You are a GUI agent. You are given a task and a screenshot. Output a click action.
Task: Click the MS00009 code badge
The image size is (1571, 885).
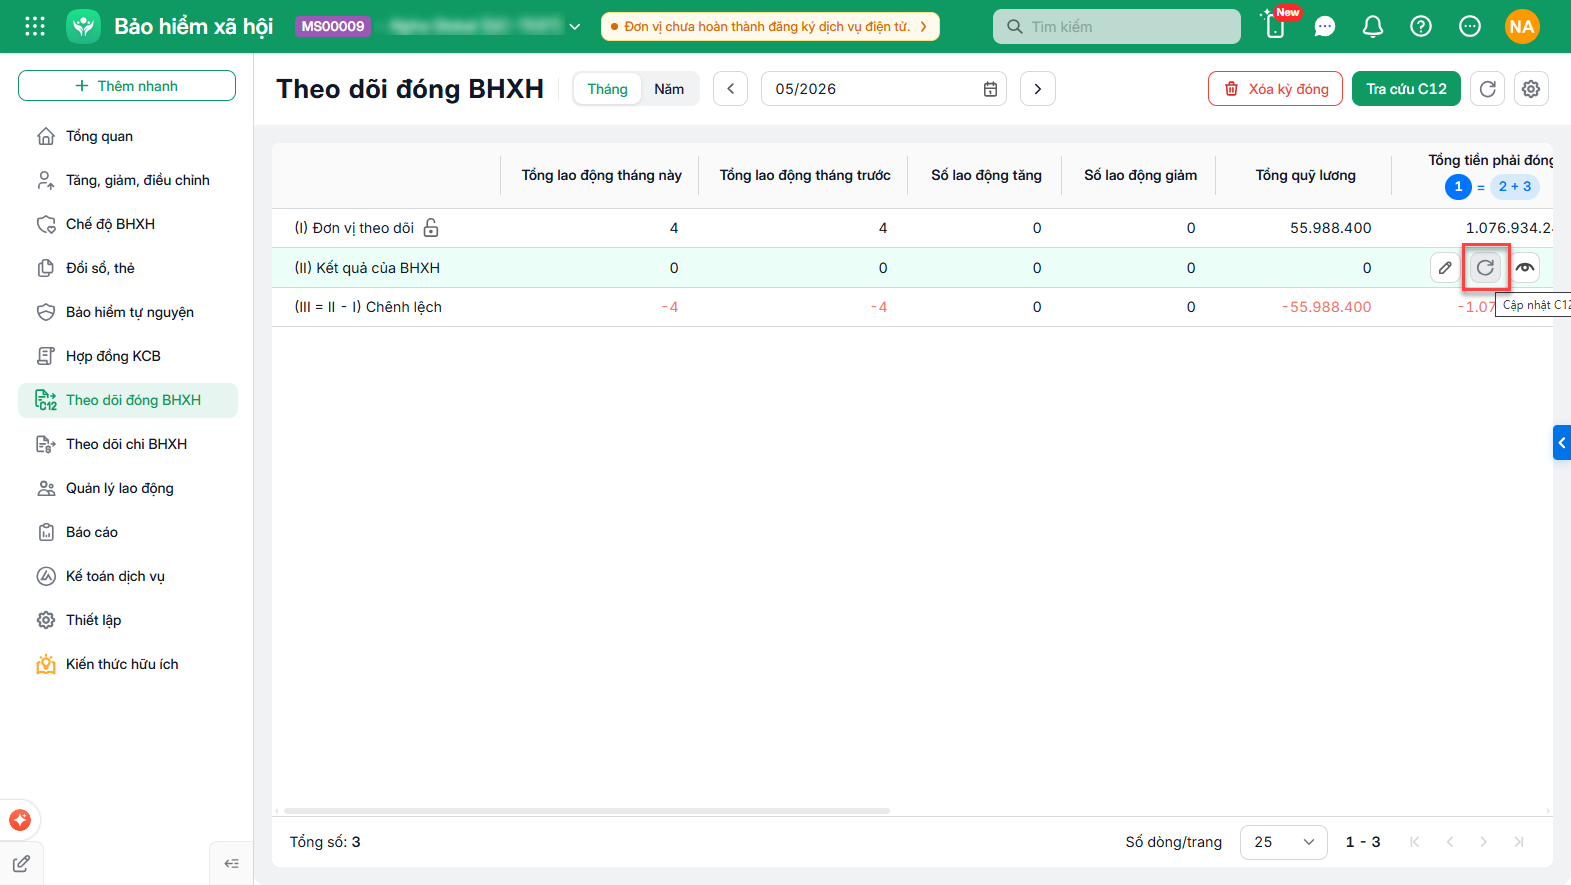[x=333, y=26]
